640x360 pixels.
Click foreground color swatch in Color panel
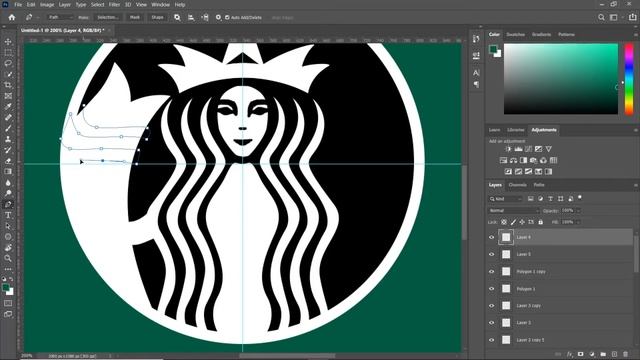coord(493,49)
